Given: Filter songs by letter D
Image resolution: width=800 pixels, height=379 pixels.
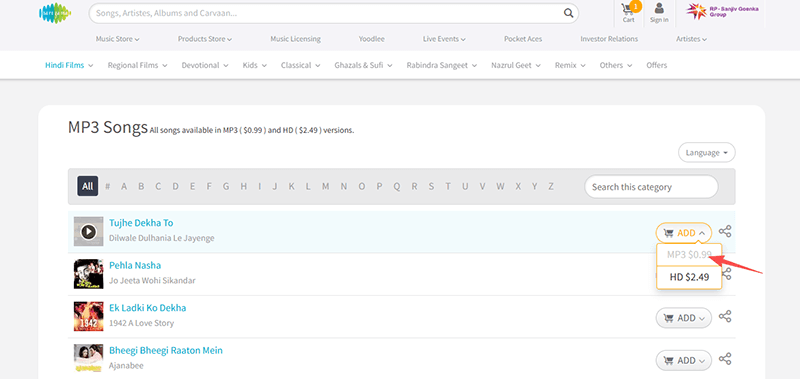Looking at the screenshot, I should click(x=175, y=186).
